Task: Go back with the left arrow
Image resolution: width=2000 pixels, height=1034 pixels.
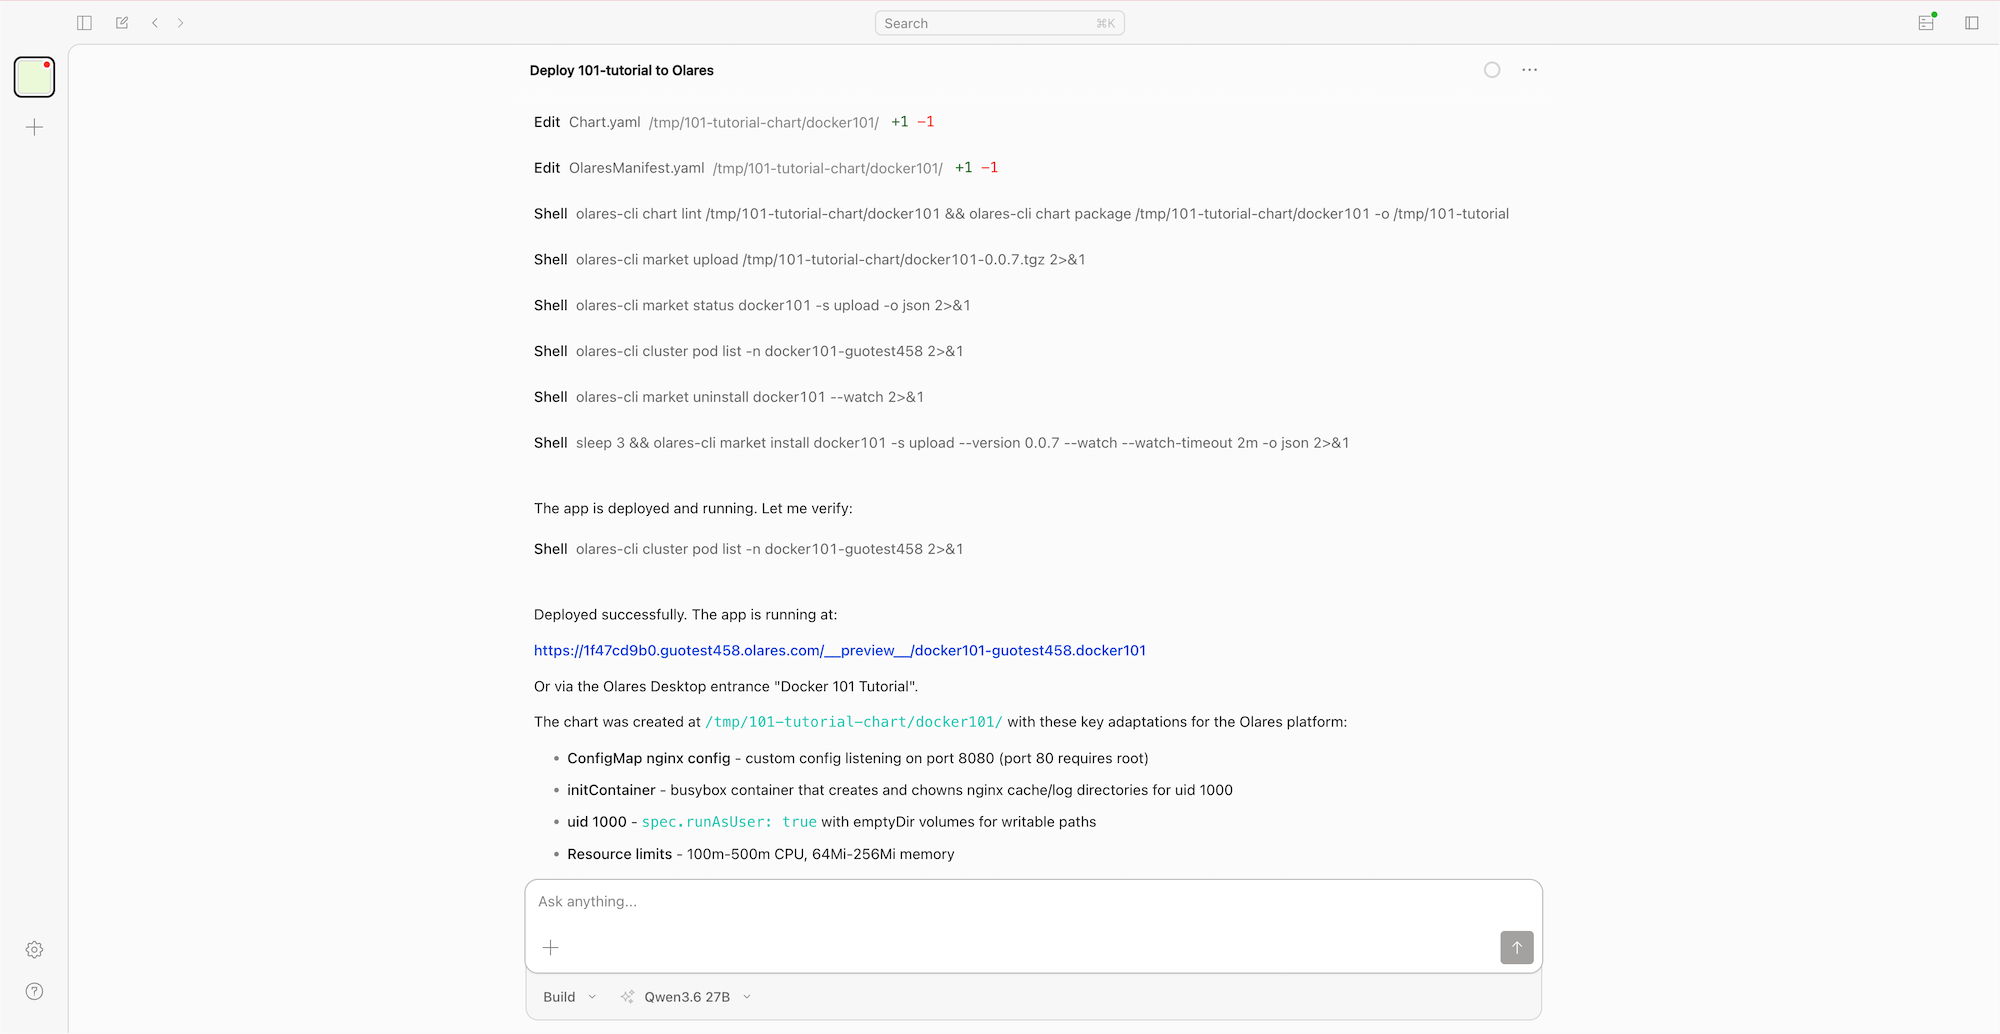Action: click(155, 23)
